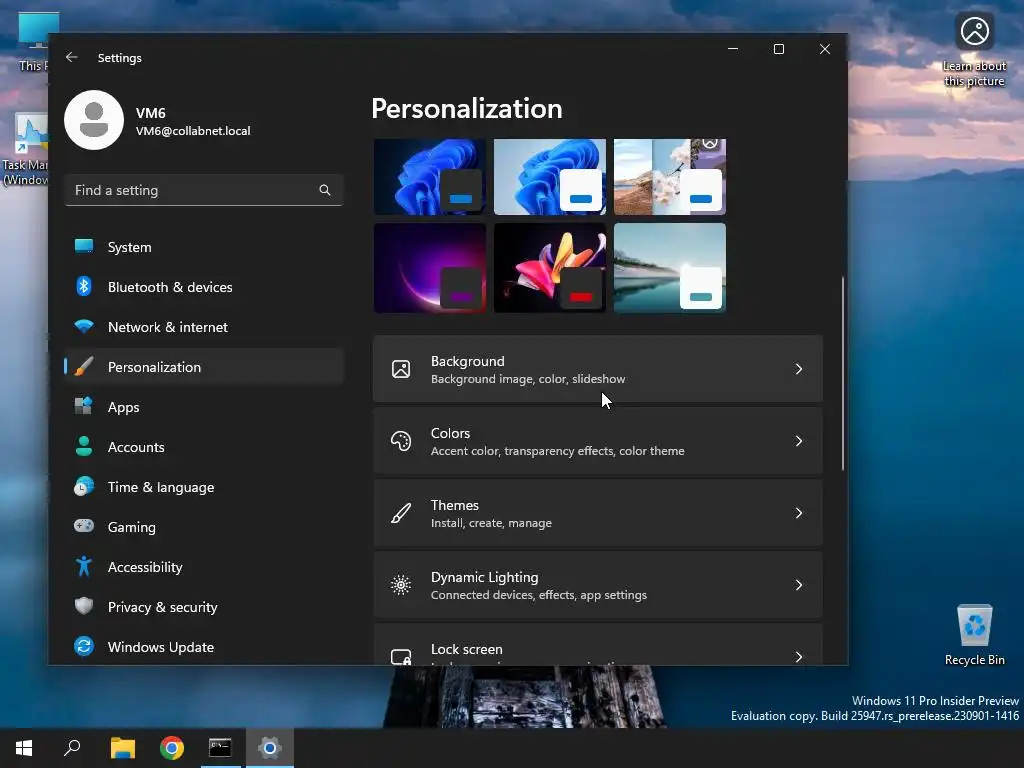
Task: Click the Background picture icon
Action: point(401,369)
